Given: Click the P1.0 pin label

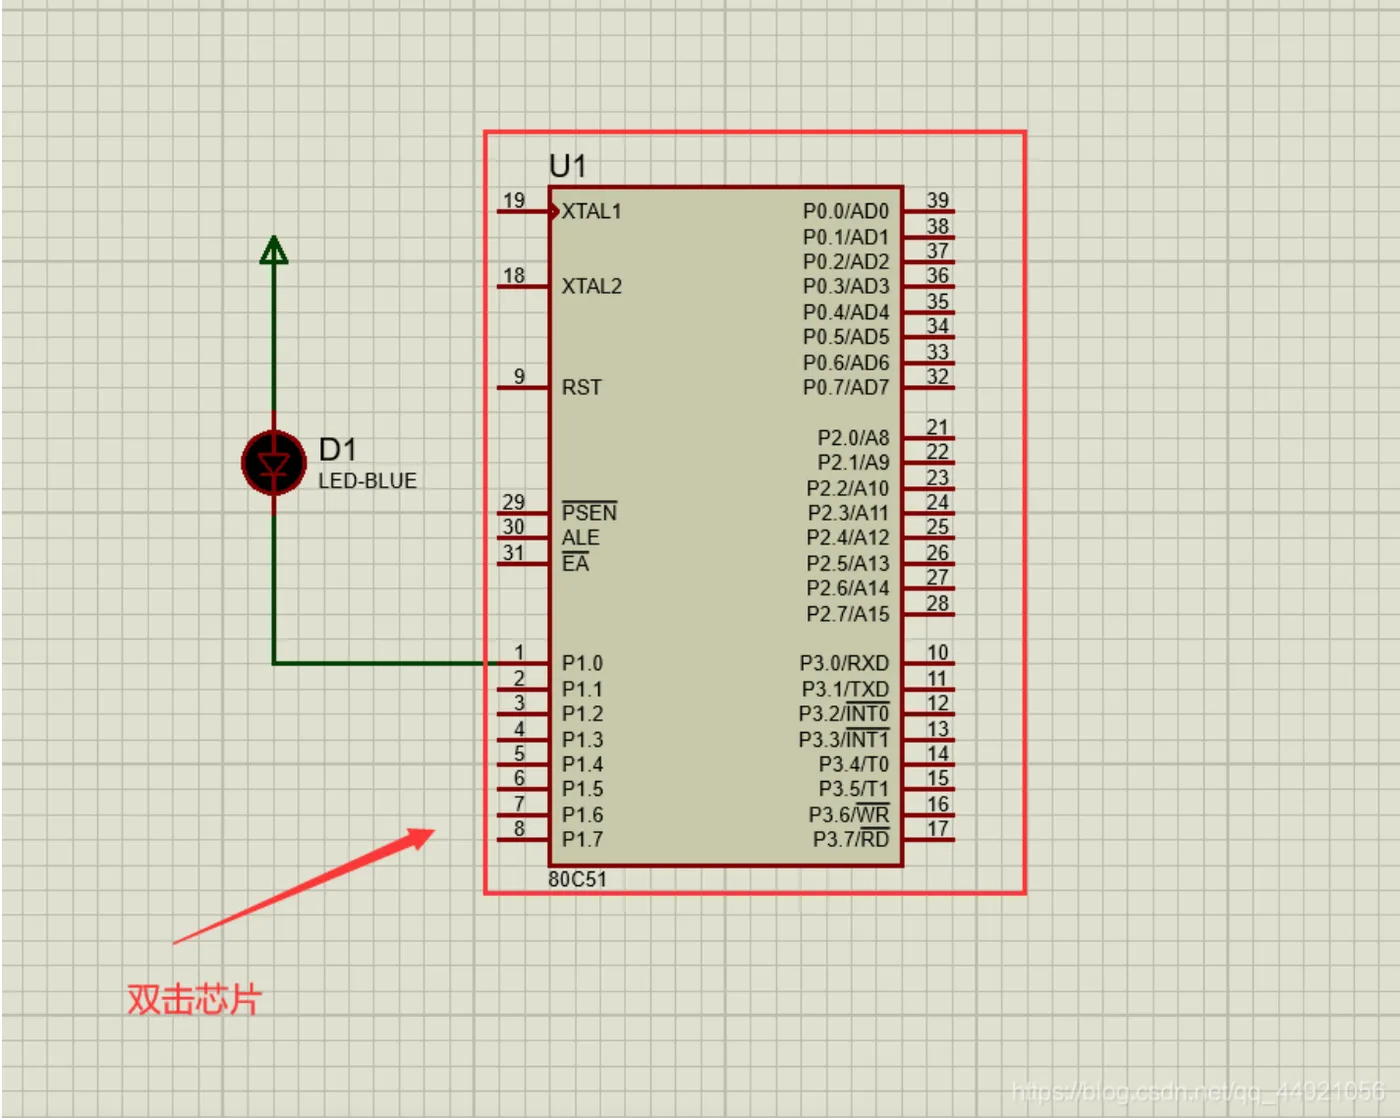Looking at the screenshot, I should point(582,663).
